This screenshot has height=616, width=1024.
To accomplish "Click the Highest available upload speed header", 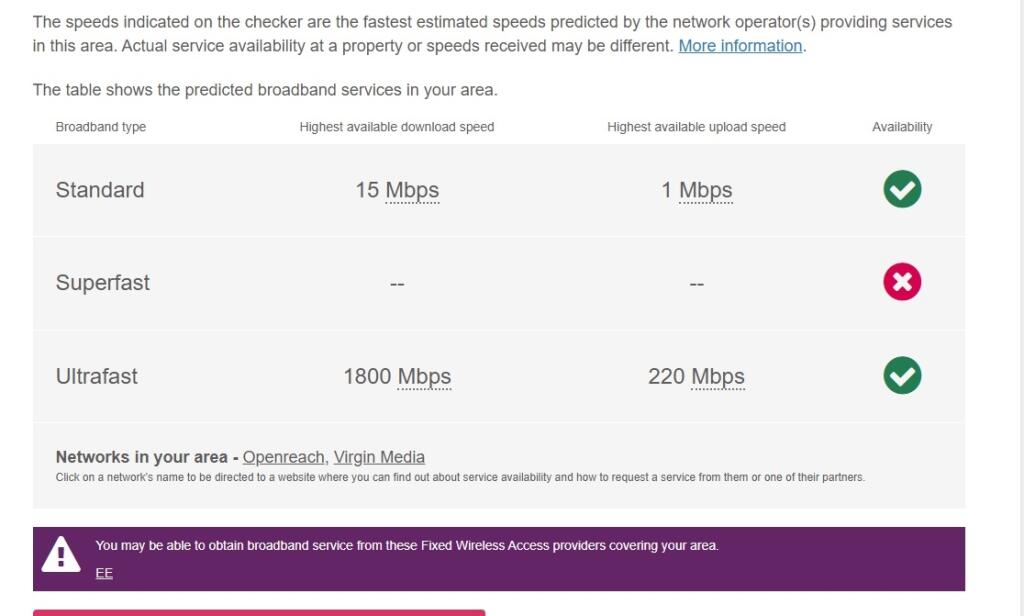I will click(696, 127).
